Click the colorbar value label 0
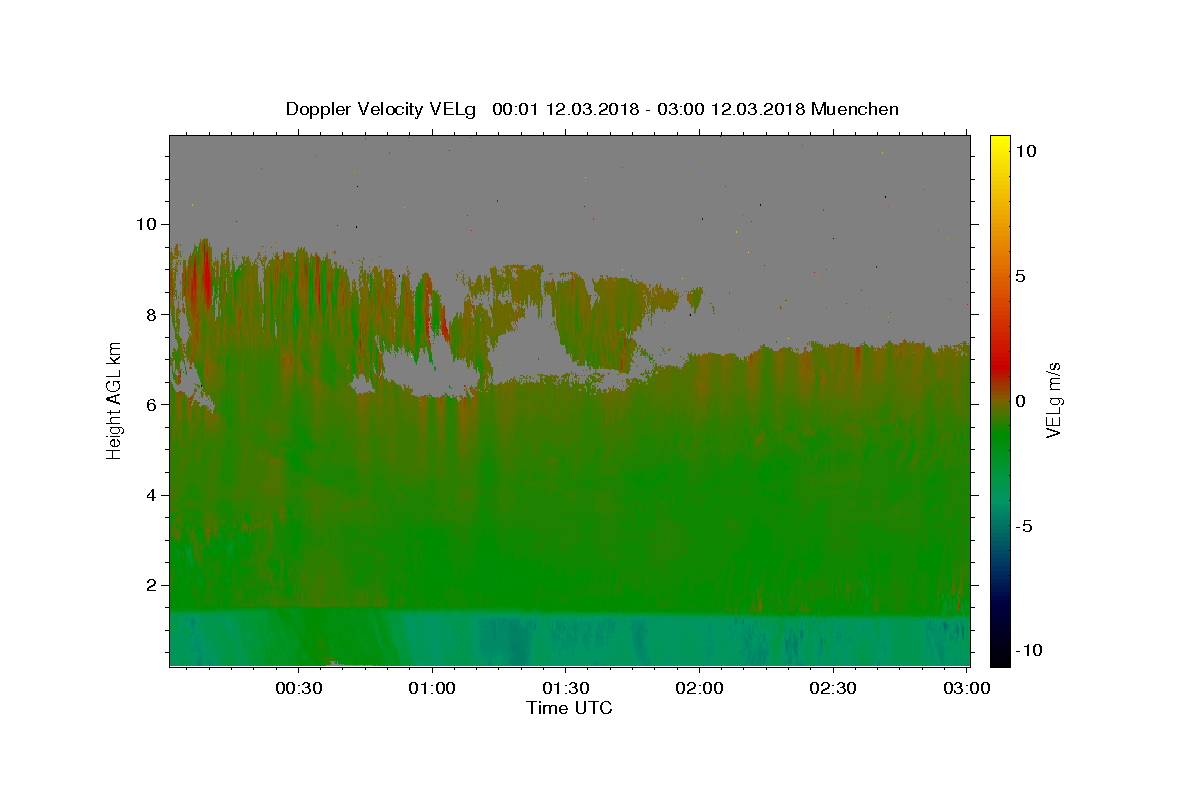 (1022, 401)
